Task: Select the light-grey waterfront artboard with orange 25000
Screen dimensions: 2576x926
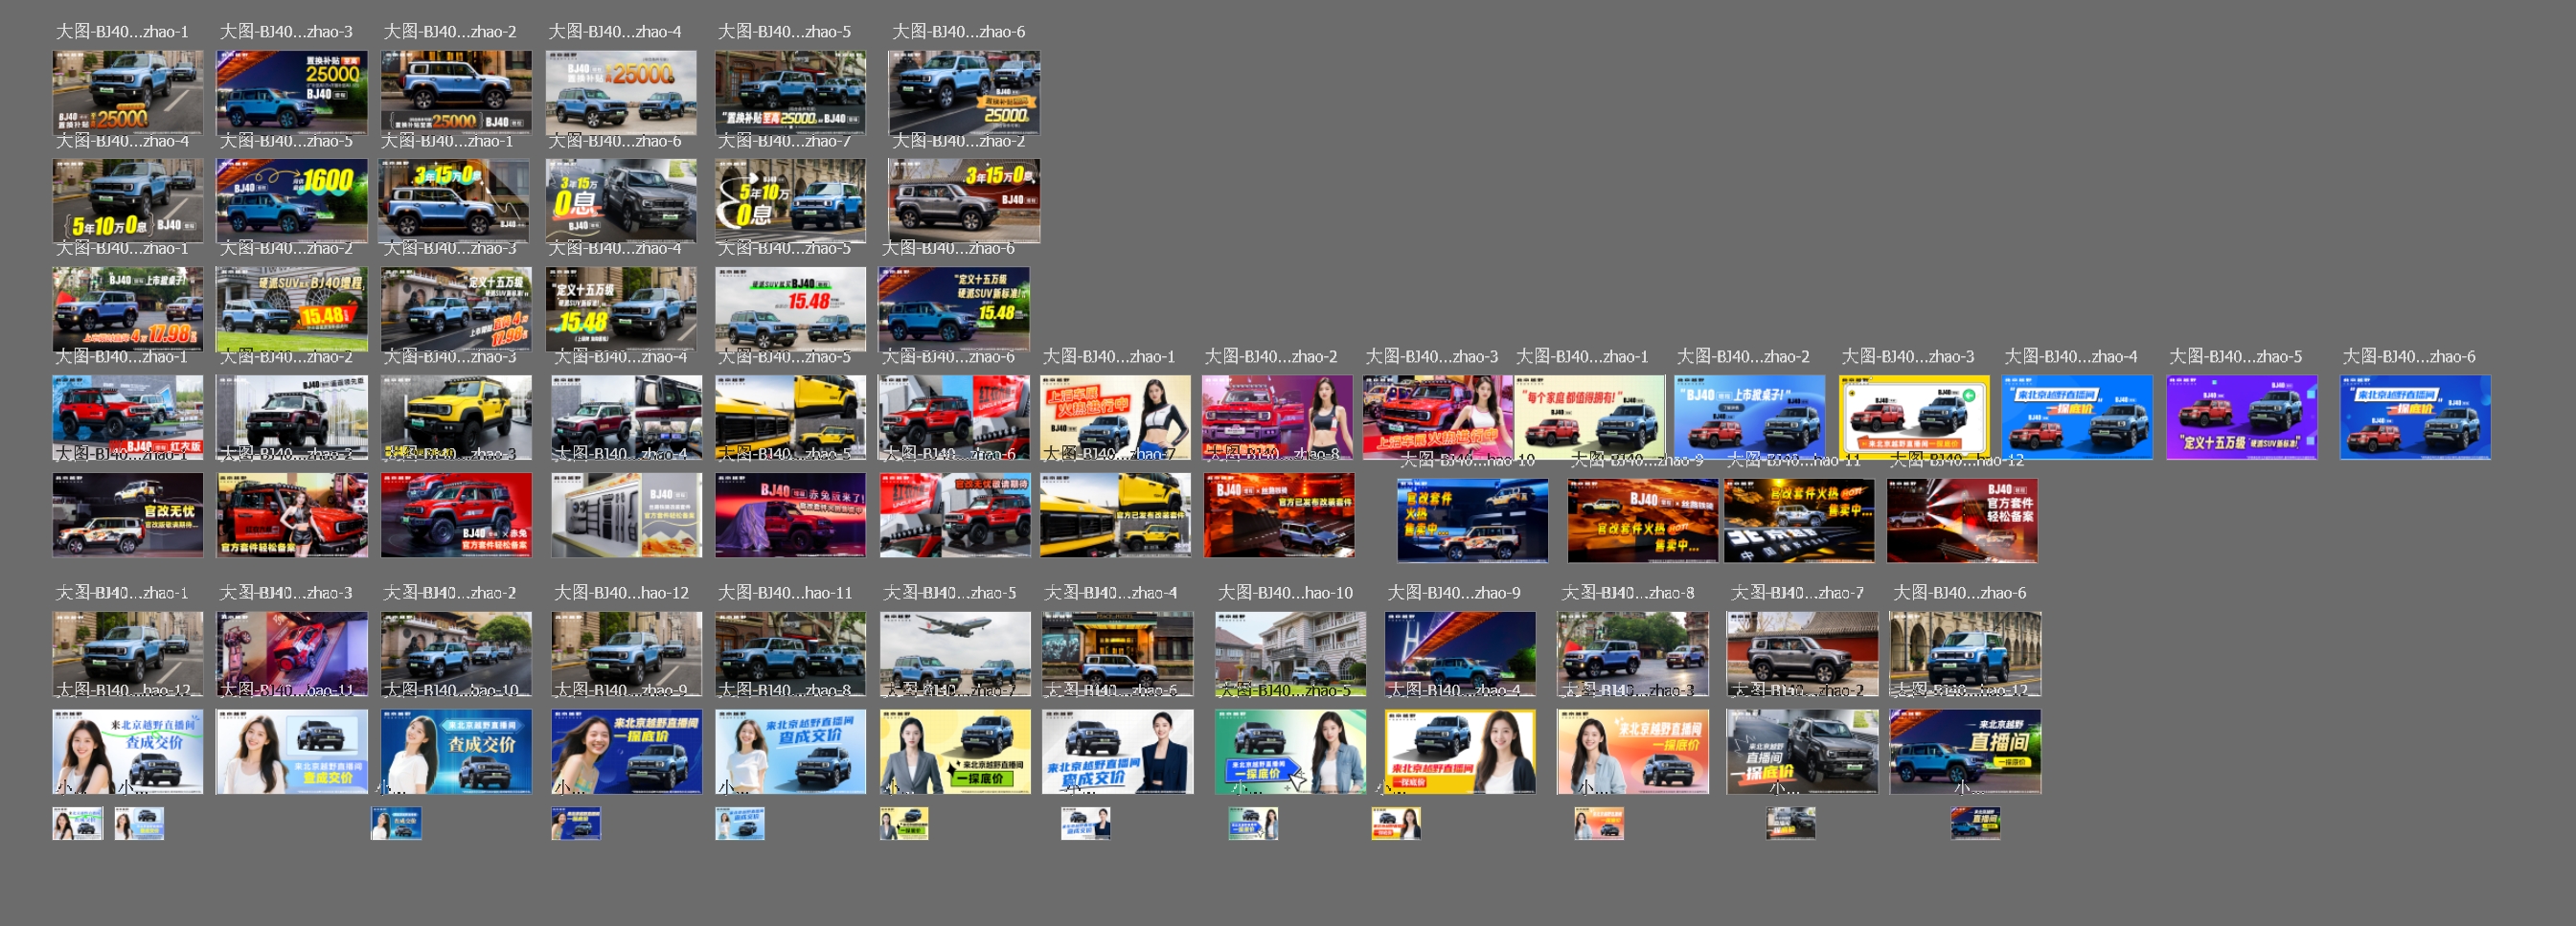Action: [621, 93]
